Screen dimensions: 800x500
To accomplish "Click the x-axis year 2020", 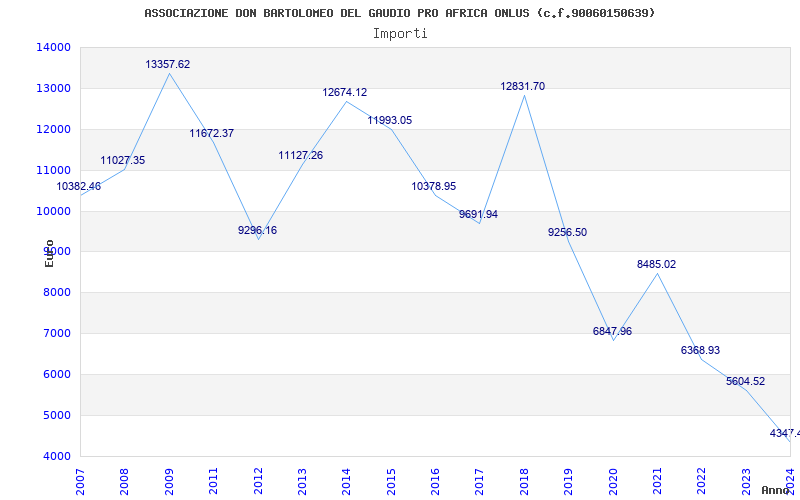I will [x=613, y=481].
